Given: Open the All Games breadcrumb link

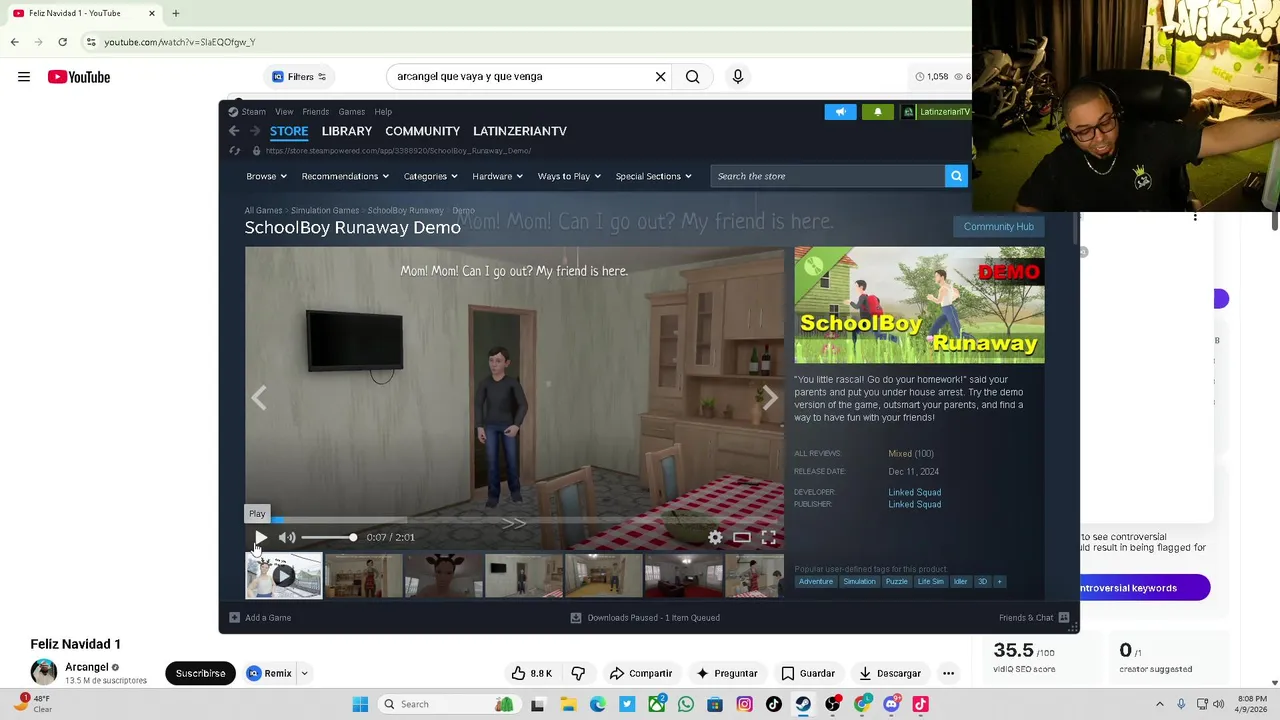Looking at the screenshot, I should [x=263, y=211].
